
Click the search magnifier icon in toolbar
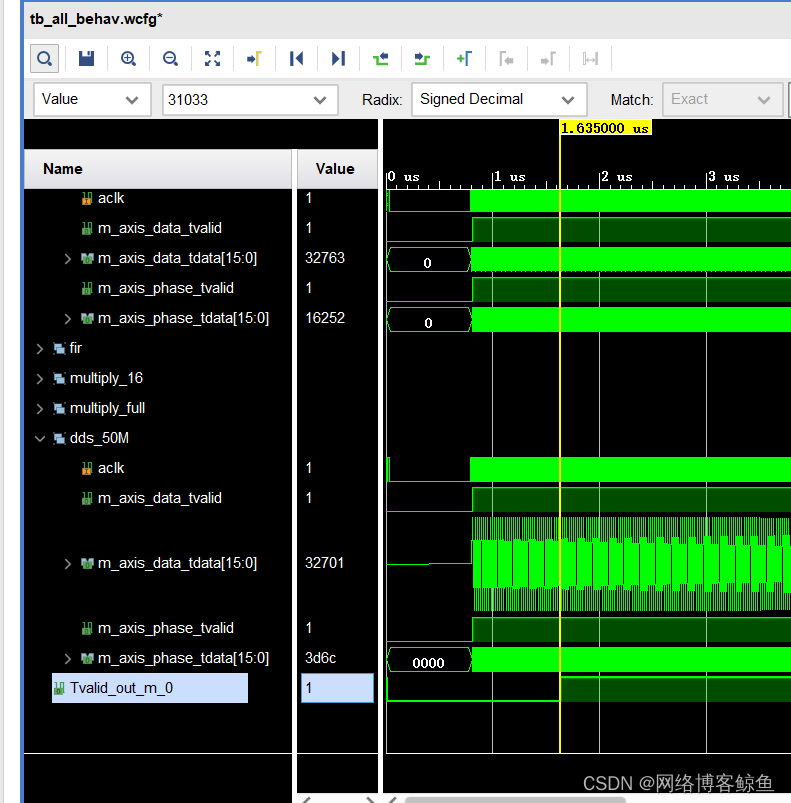coord(44,59)
